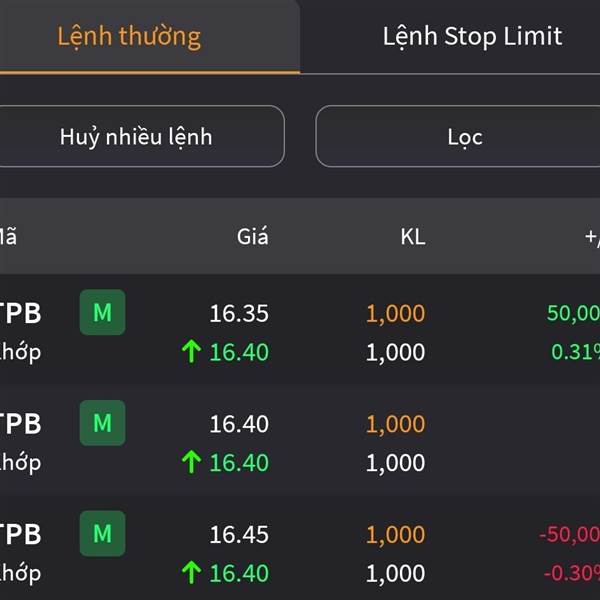Open the second TPB order row

300,442
